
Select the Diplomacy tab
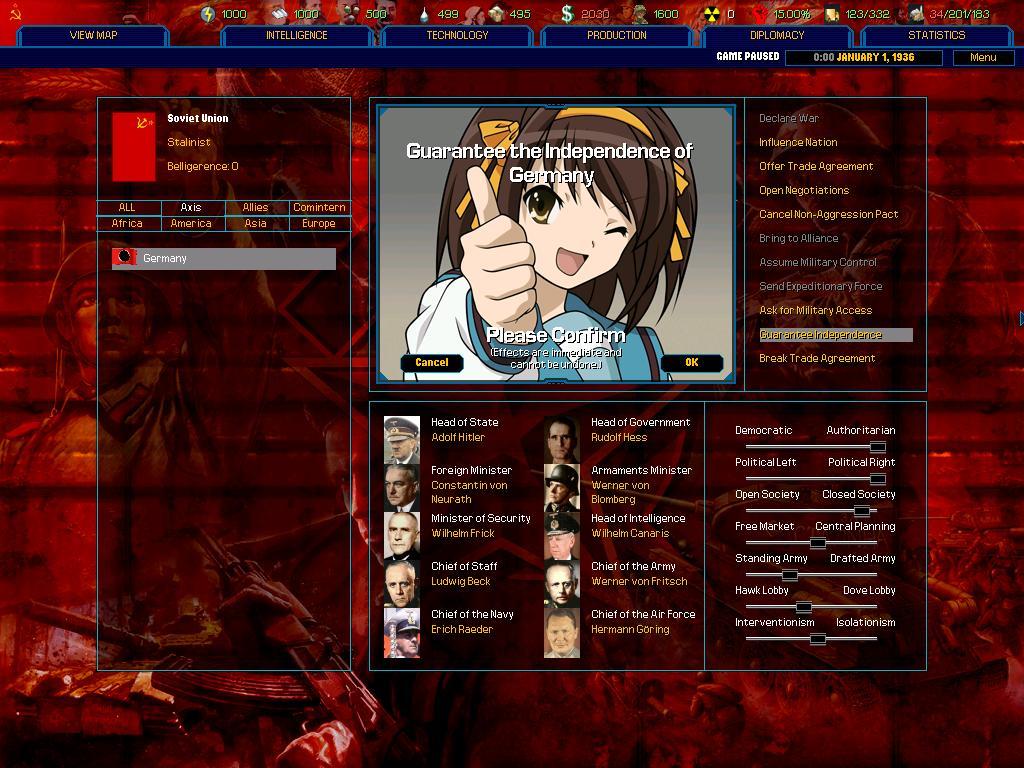776,35
